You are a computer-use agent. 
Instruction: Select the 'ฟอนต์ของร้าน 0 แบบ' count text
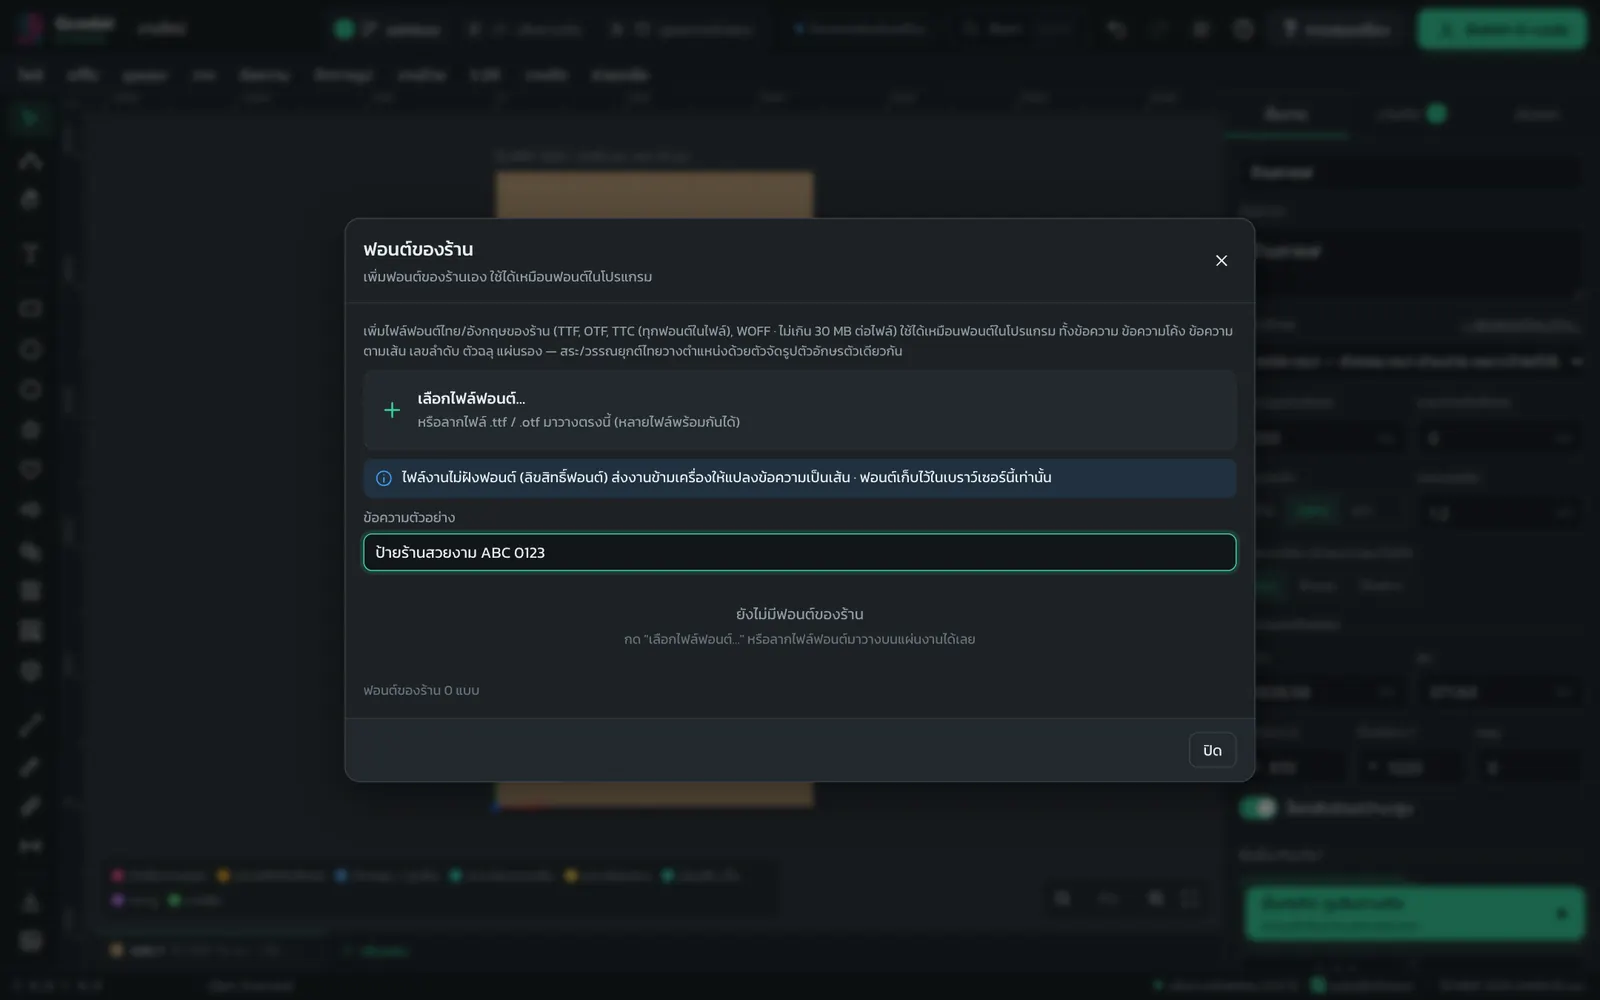tap(421, 690)
